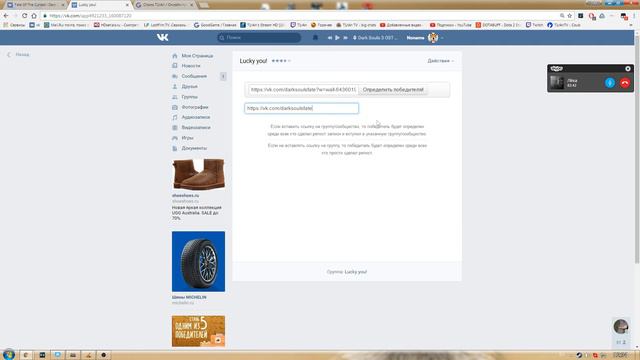Open the DOTABUFF bookmark

click(498, 25)
